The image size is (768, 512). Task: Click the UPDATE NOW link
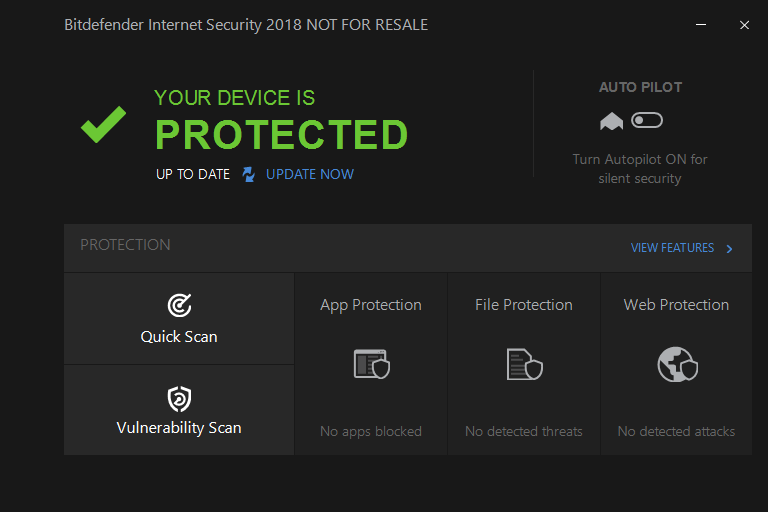click(310, 174)
